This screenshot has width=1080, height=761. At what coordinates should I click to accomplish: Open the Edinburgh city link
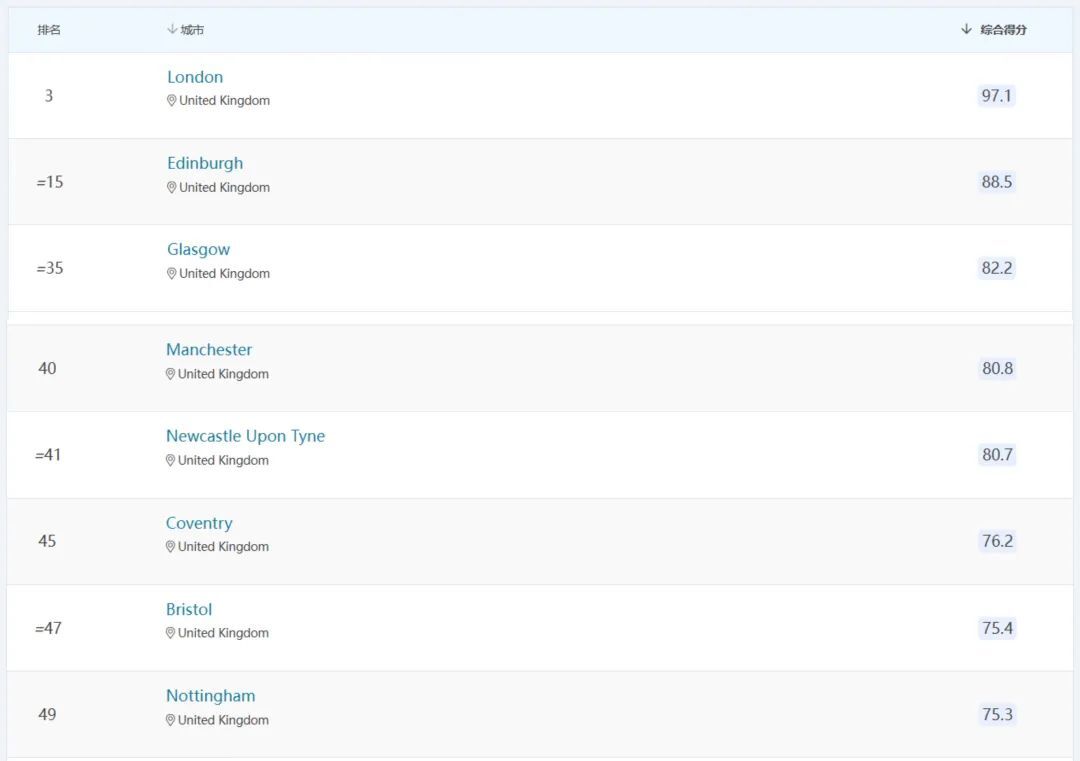tap(205, 163)
